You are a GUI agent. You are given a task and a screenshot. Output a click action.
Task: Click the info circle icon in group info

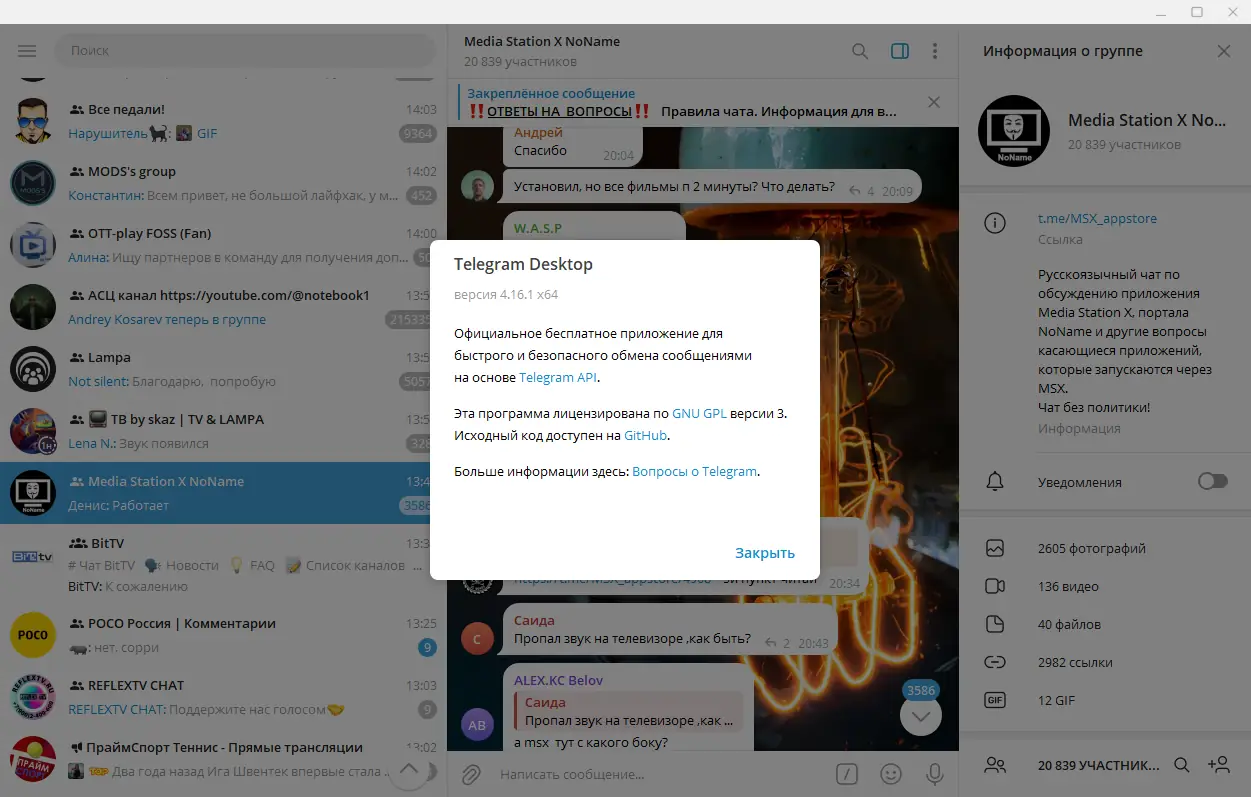[x=995, y=223]
